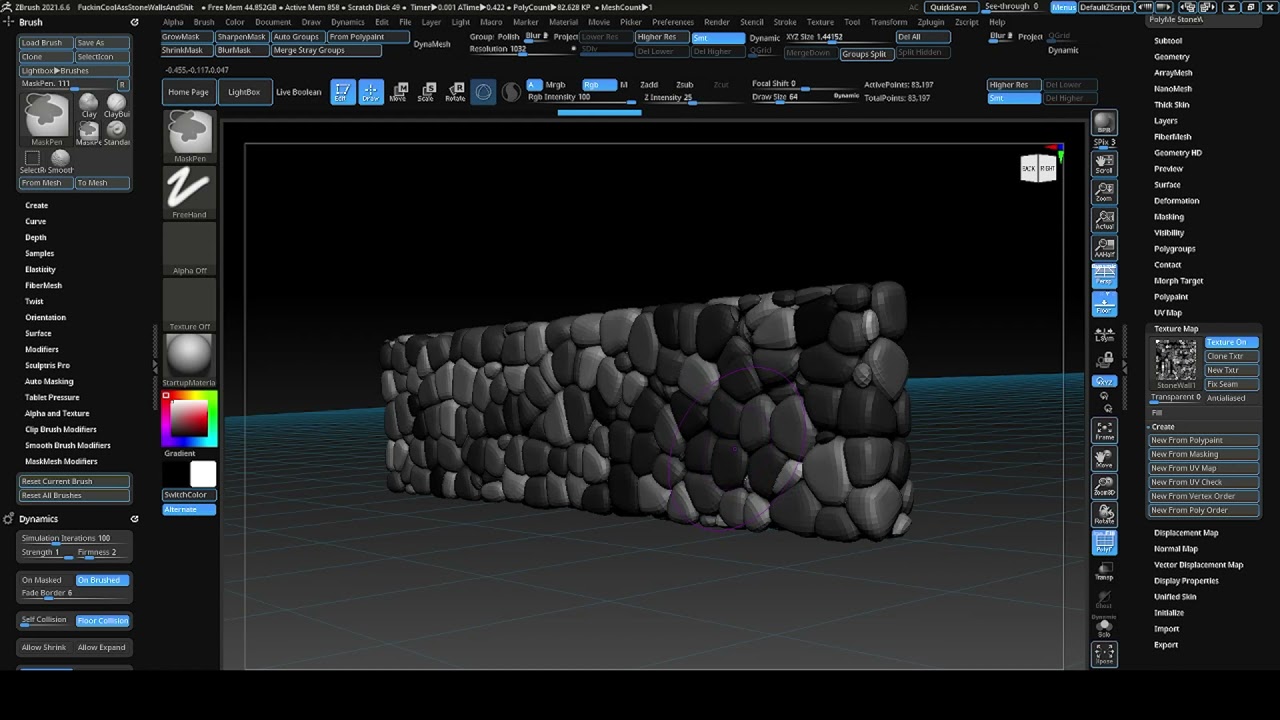Click the Rotate view icon in right shelf
1280x720 pixels.
pyautogui.click(x=1104, y=514)
